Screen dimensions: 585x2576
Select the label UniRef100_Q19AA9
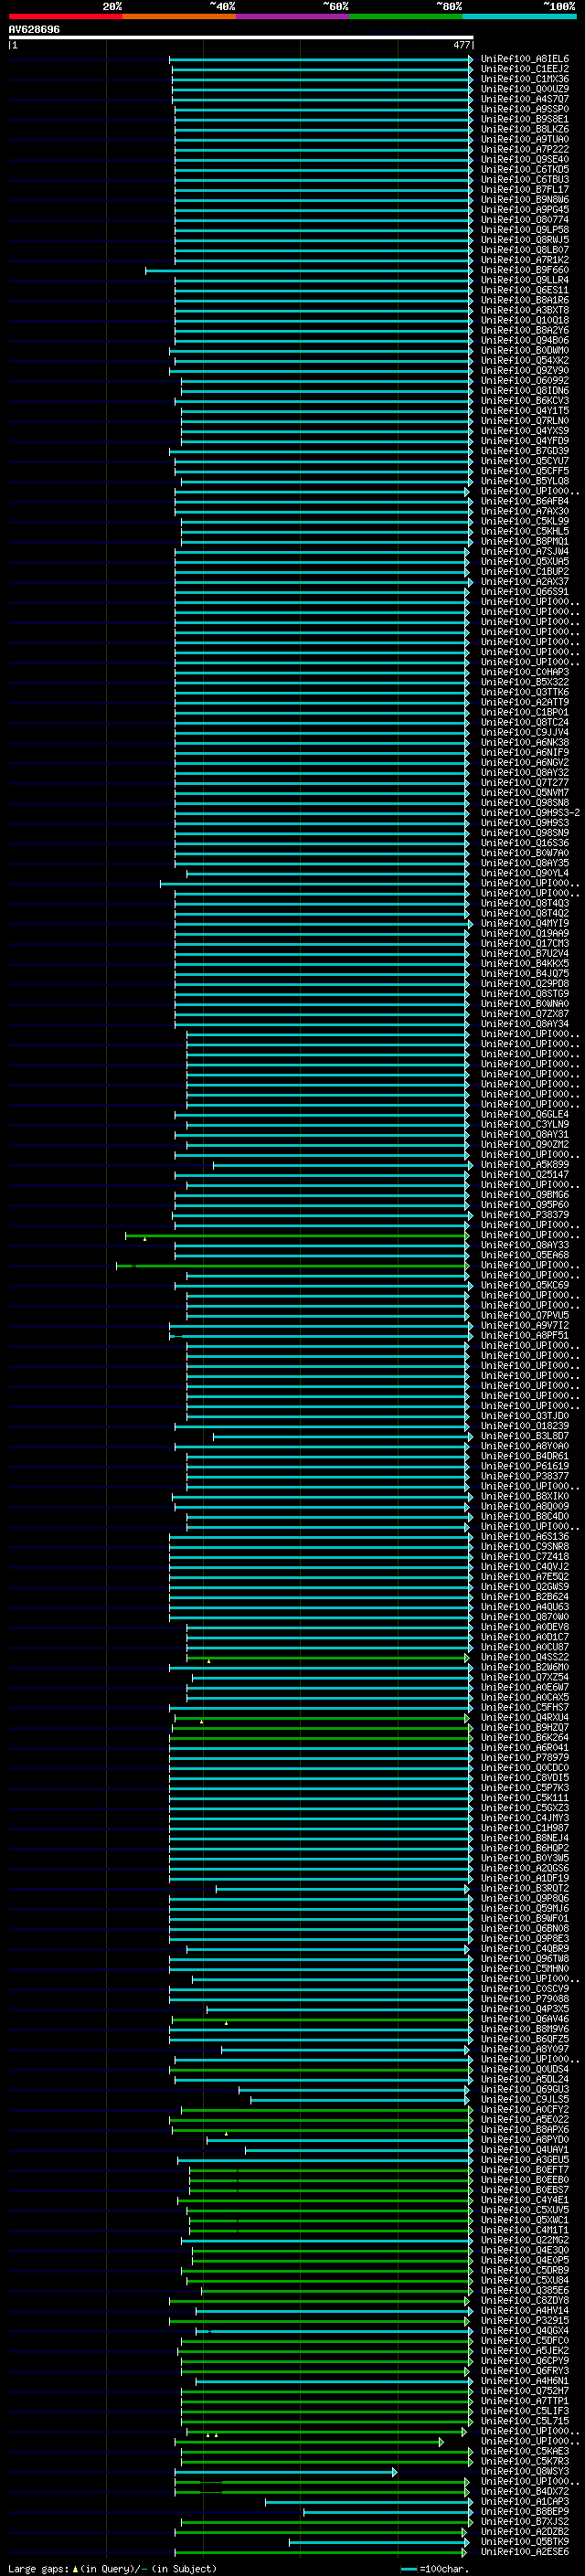pos(524,933)
